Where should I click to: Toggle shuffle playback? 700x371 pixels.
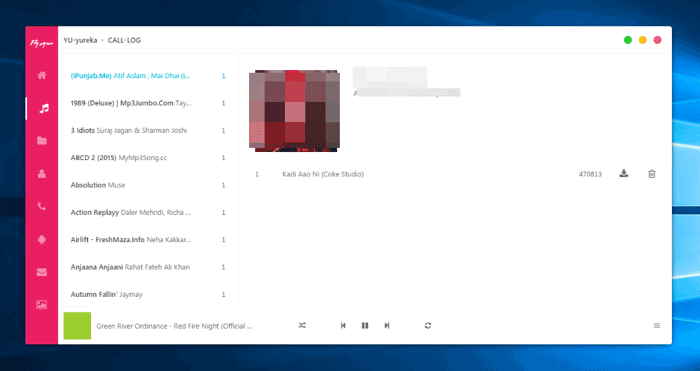pyautogui.click(x=302, y=326)
